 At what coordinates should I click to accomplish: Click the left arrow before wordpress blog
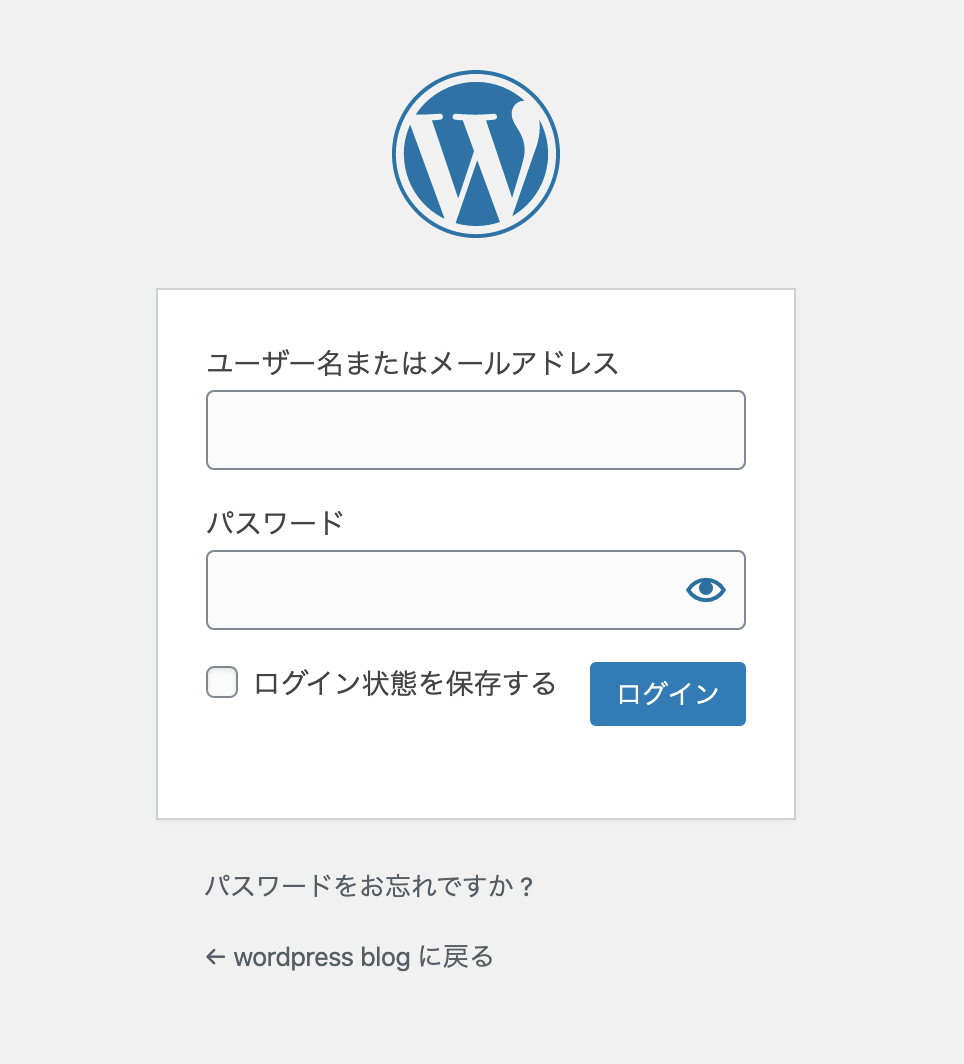click(x=215, y=957)
